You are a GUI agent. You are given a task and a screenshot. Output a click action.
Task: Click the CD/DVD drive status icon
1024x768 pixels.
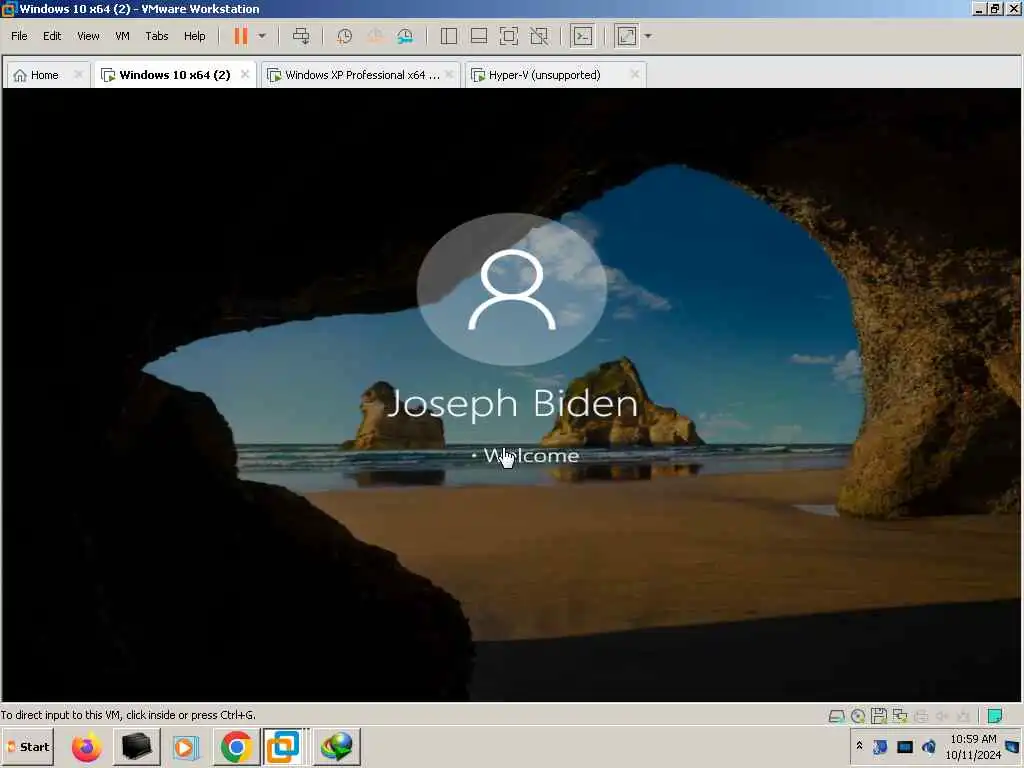(858, 716)
